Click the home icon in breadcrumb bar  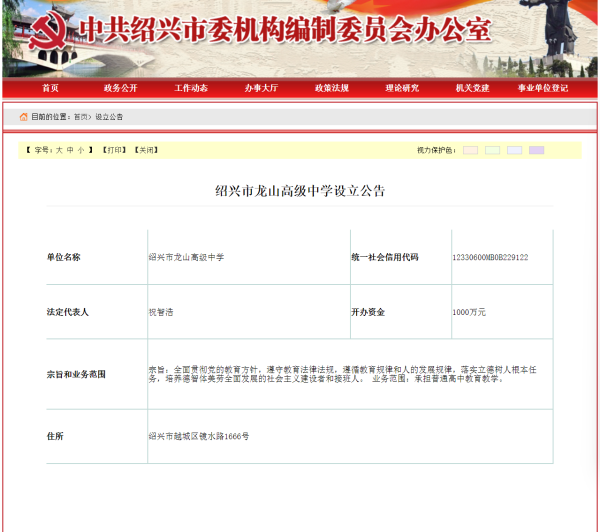click(x=23, y=117)
